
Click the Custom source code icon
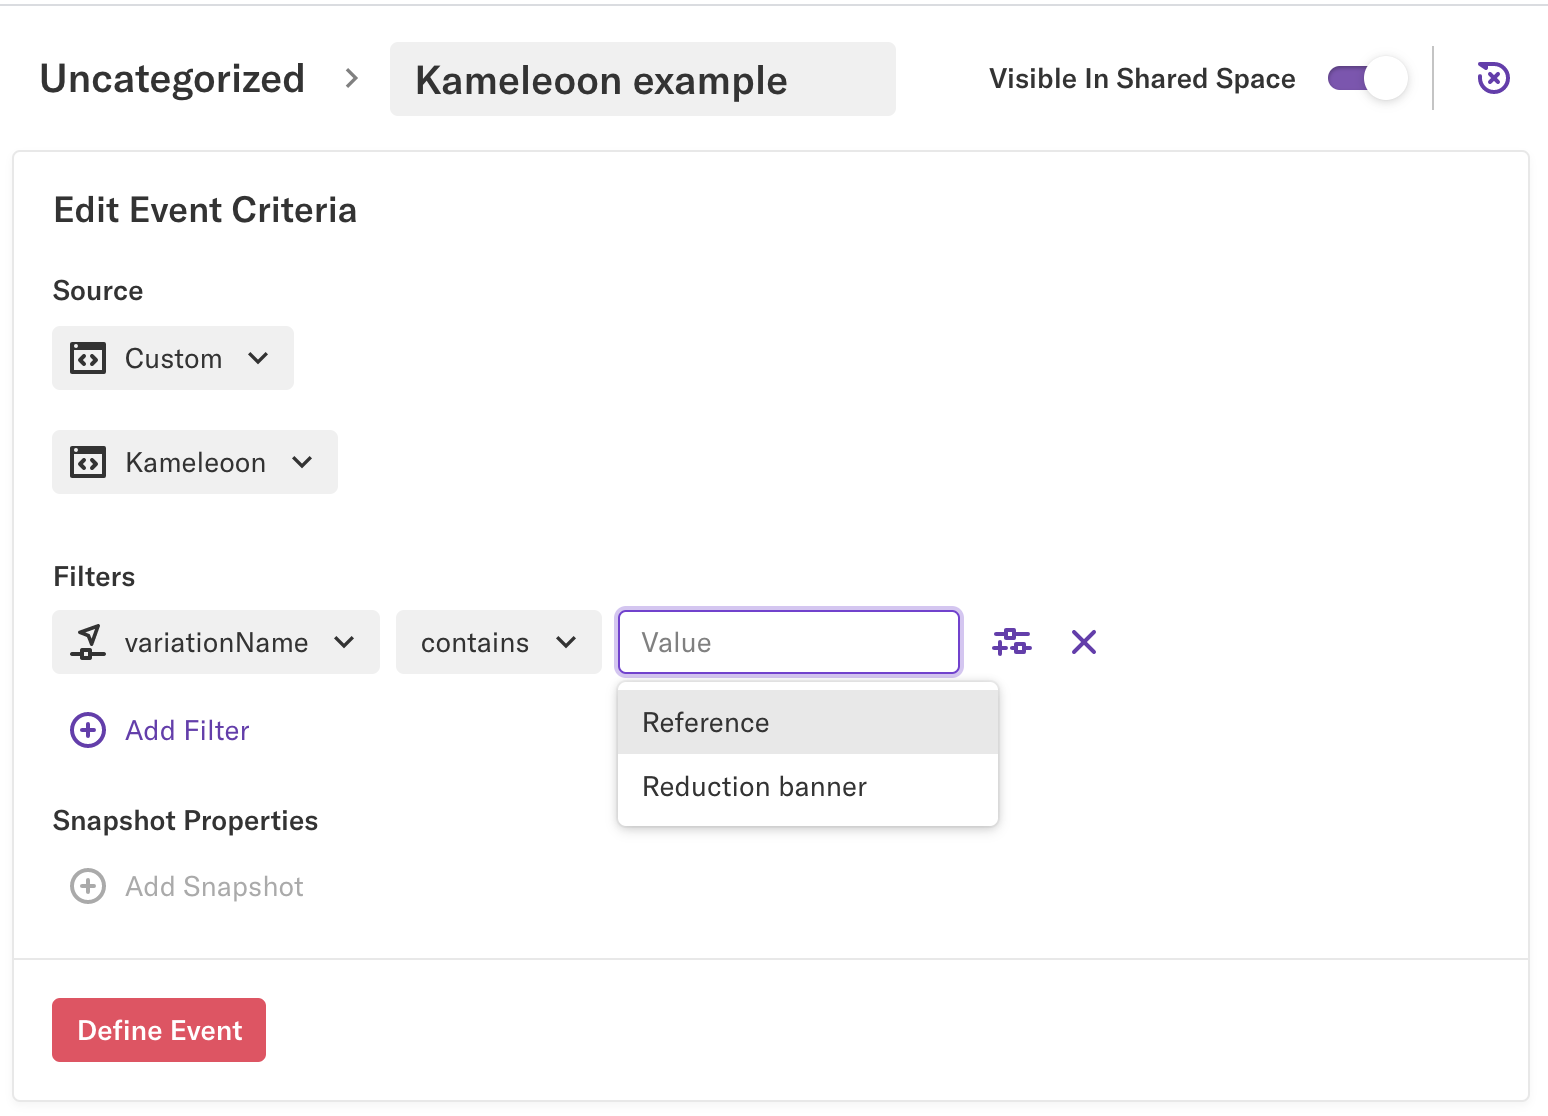[88, 358]
